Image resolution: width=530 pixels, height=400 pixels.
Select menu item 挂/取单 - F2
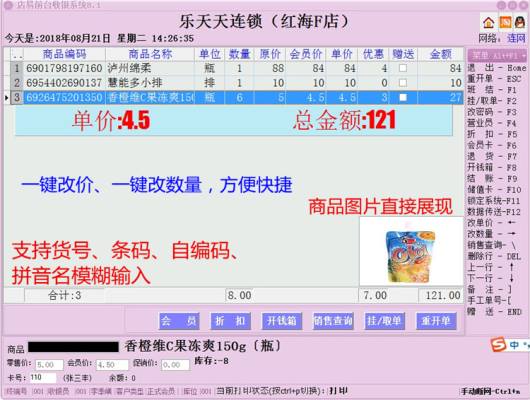point(492,101)
